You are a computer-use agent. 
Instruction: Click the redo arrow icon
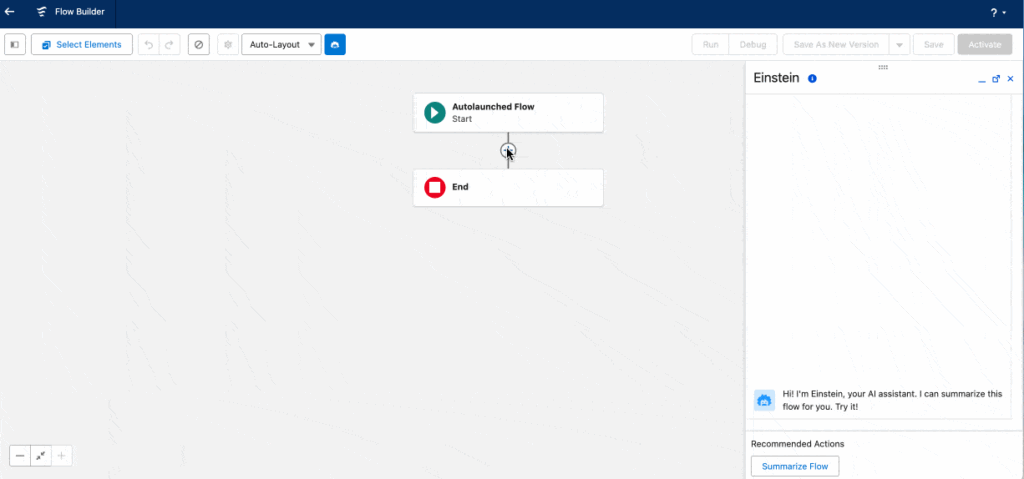pyautogui.click(x=169, y=45)
